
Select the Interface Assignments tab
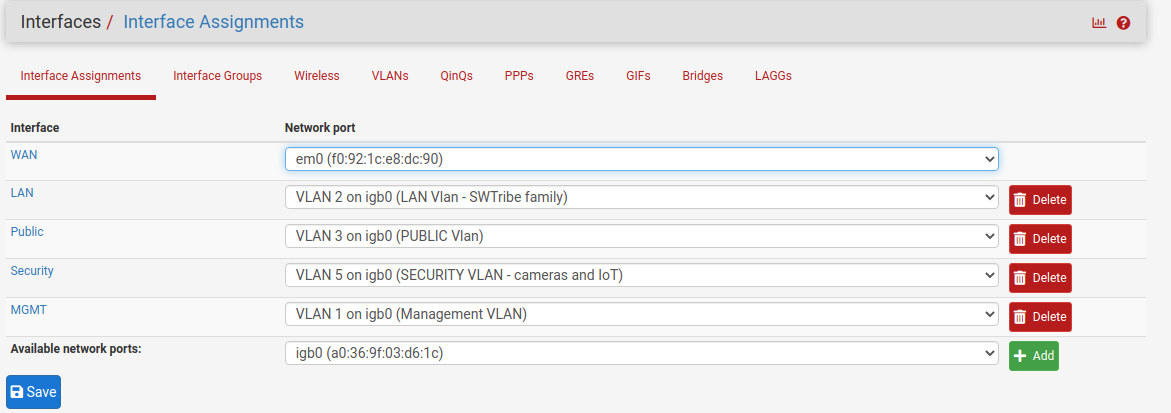click(81, 75)
